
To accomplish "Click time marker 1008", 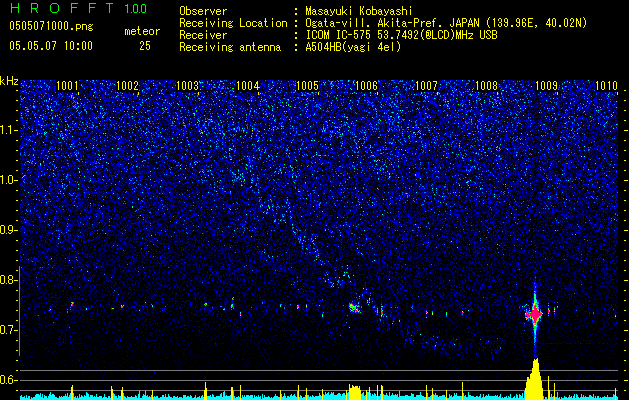I will coord(486,85).
